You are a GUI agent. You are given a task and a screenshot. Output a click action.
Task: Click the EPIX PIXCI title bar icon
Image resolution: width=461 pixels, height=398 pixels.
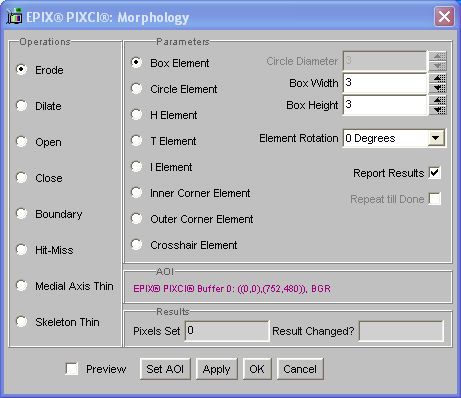[14, 16]
